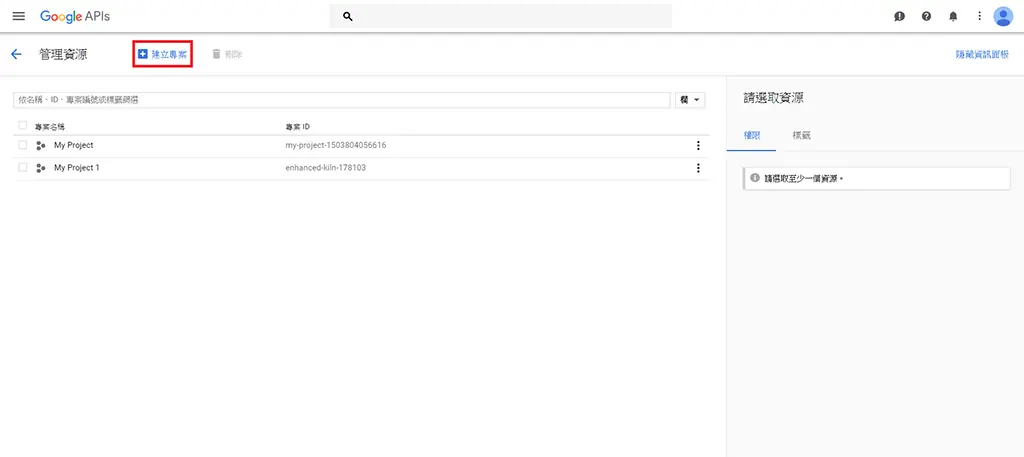Open more options for My Project 1
1024x457 pixels.
click(x=698, y=168)
